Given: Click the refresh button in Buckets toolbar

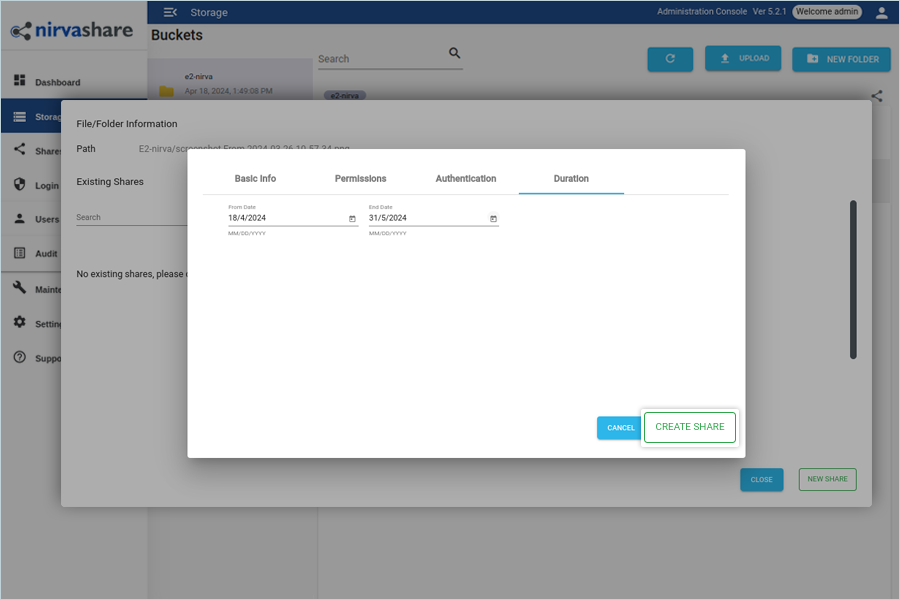Looking at the screenshot, I should pyautogui.click(x=670, y=59).
